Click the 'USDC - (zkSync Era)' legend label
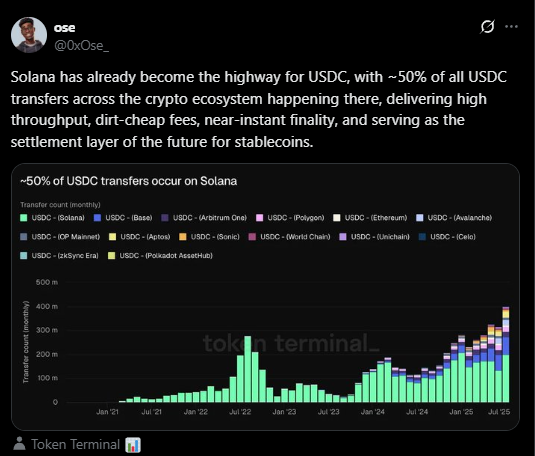The height and width of the screenshot is (456, 535). click(x=65, y=256)
